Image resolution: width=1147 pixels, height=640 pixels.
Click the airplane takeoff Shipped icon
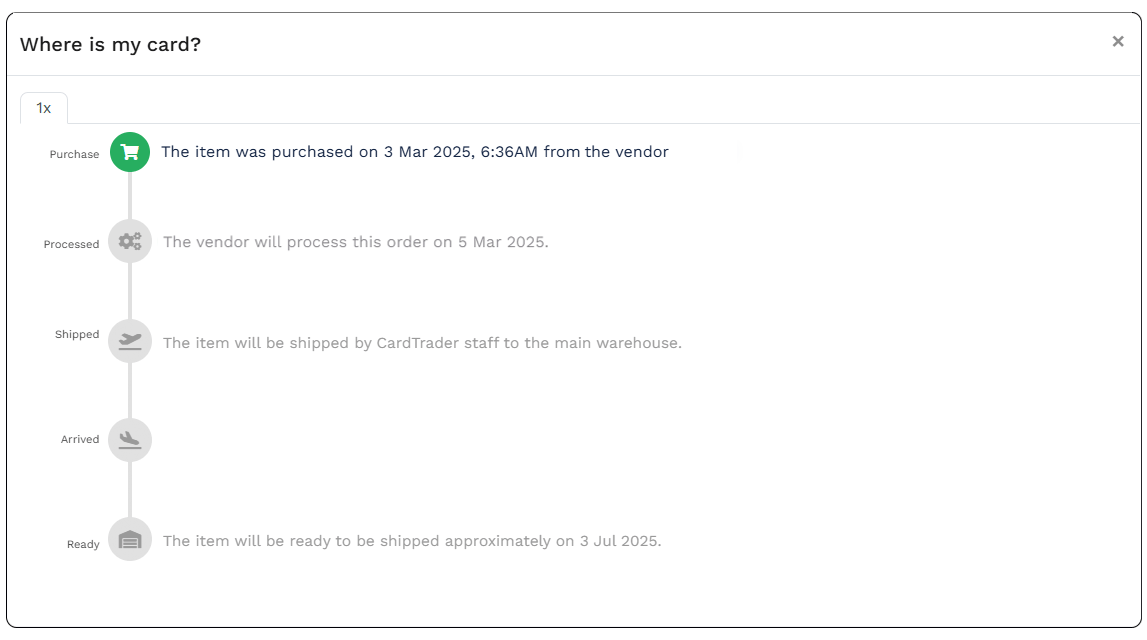tap(130, 341)
